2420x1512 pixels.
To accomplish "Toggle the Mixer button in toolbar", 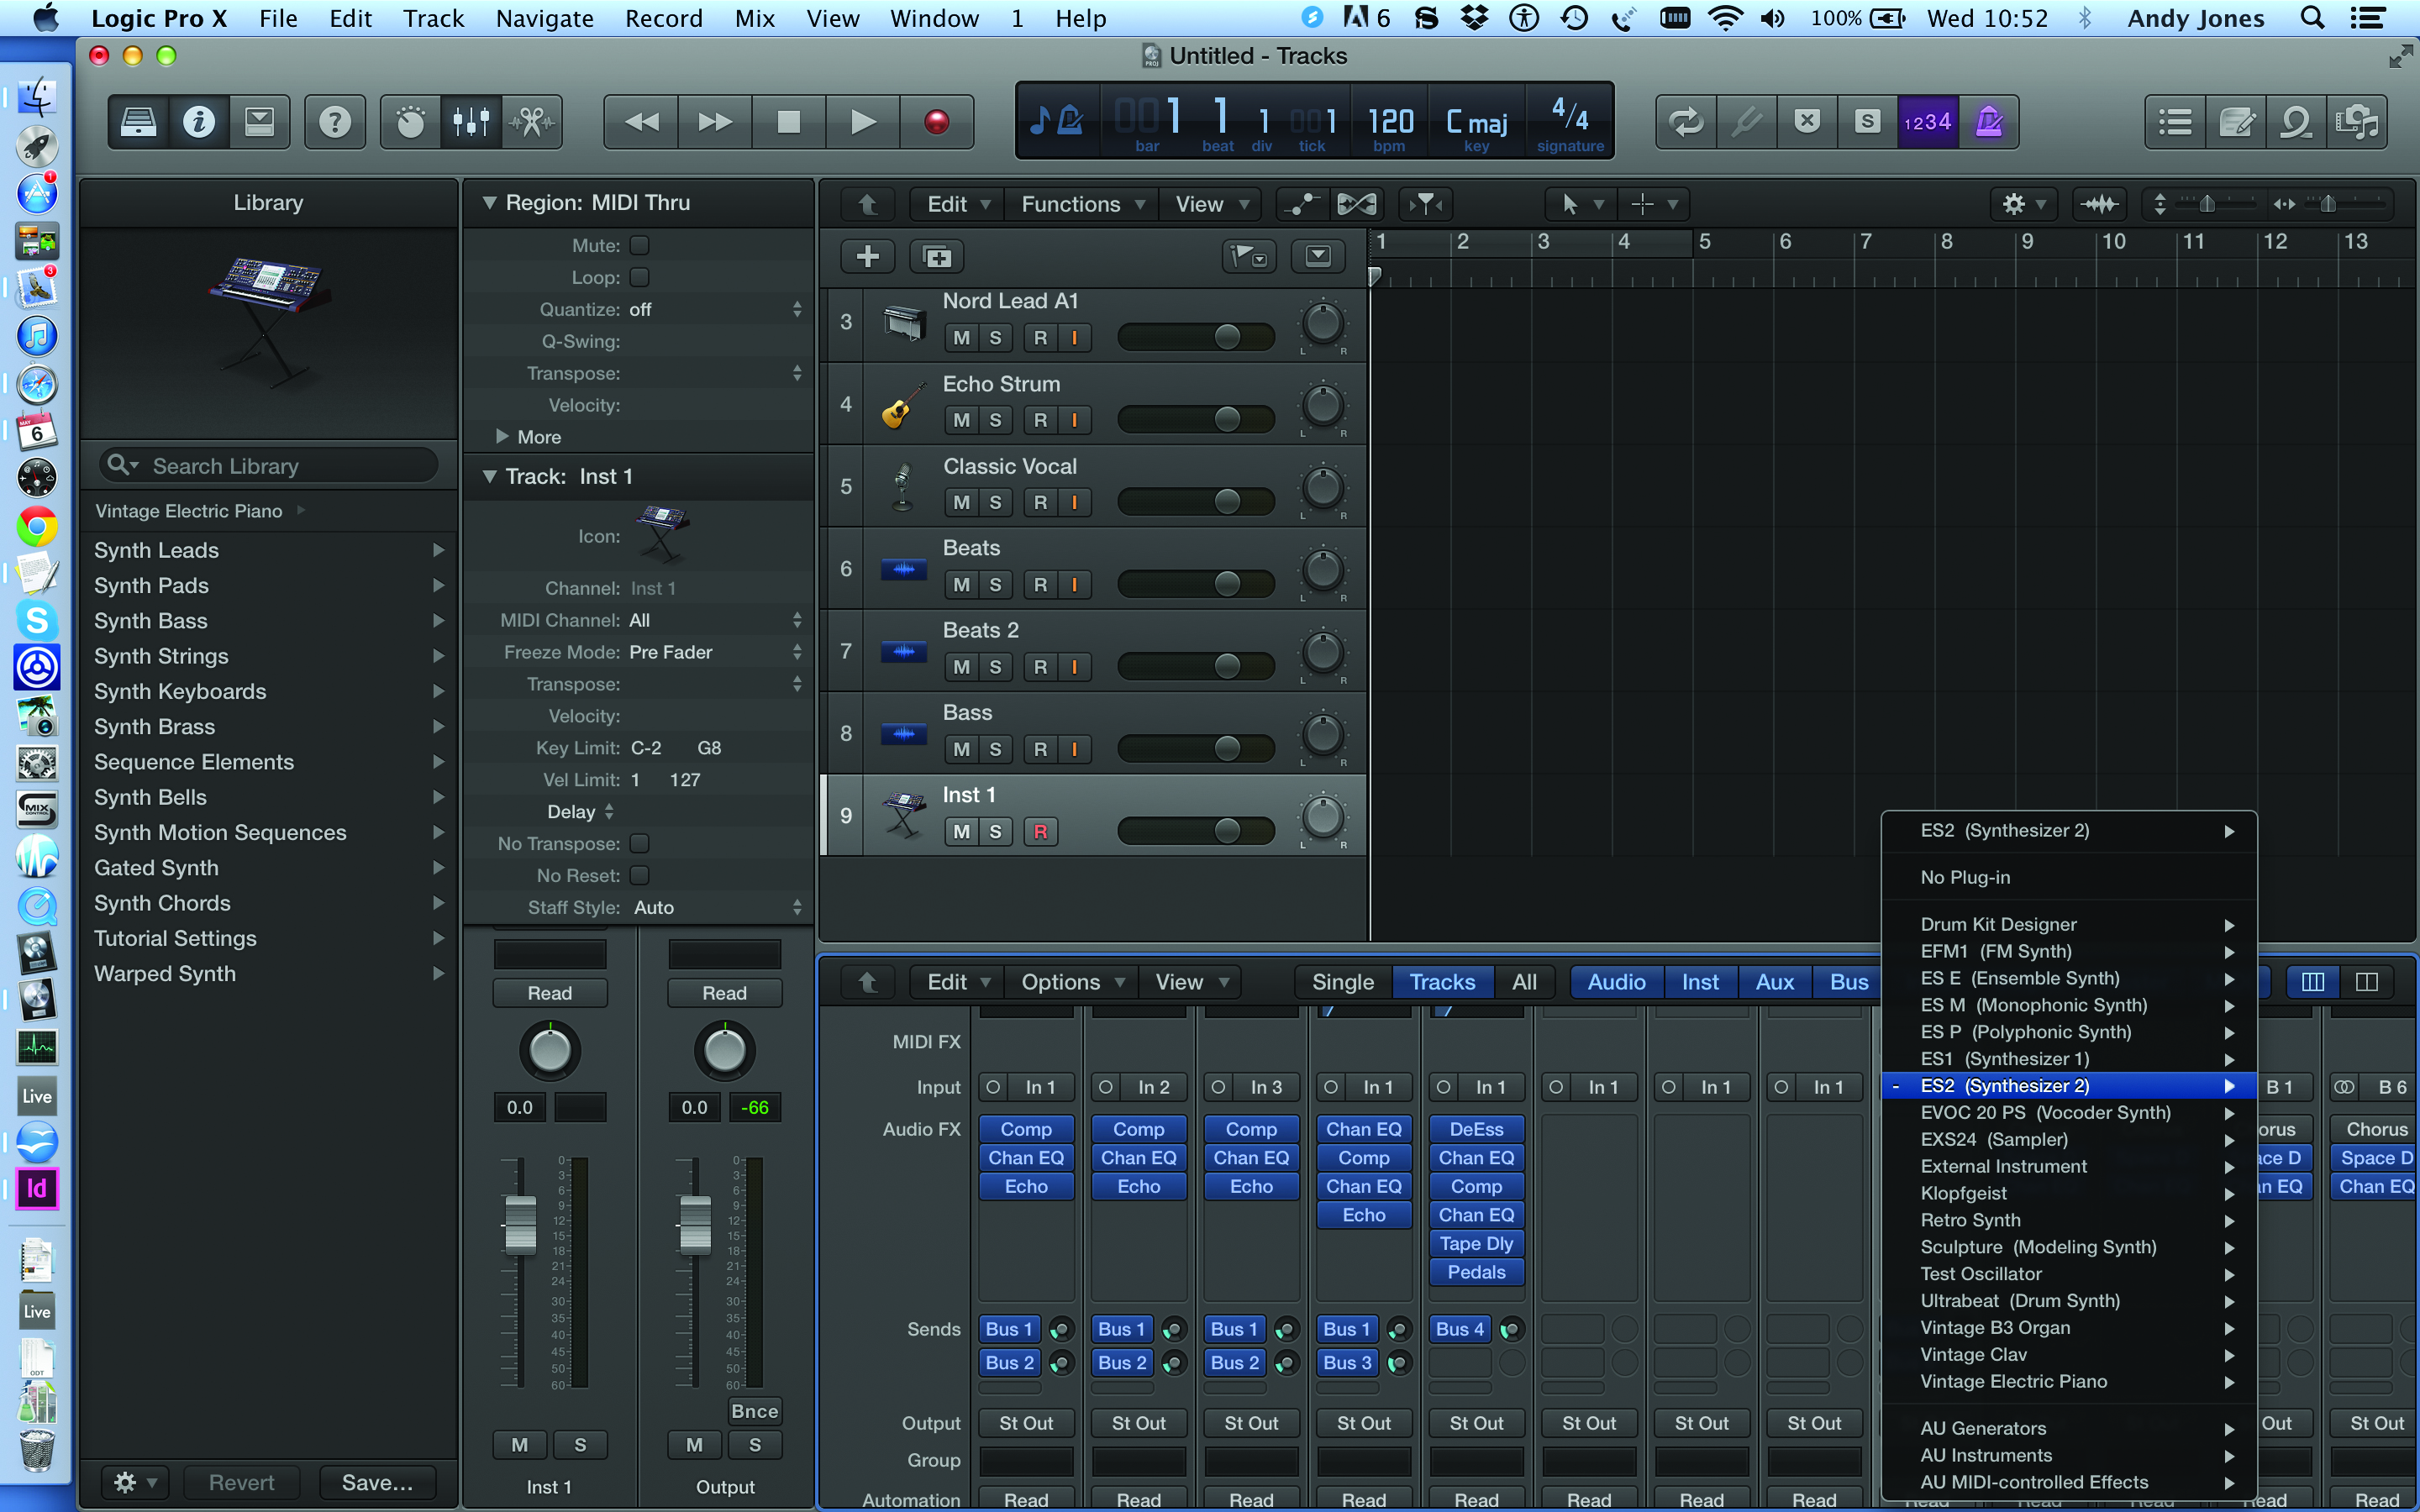I will point(470,122).
